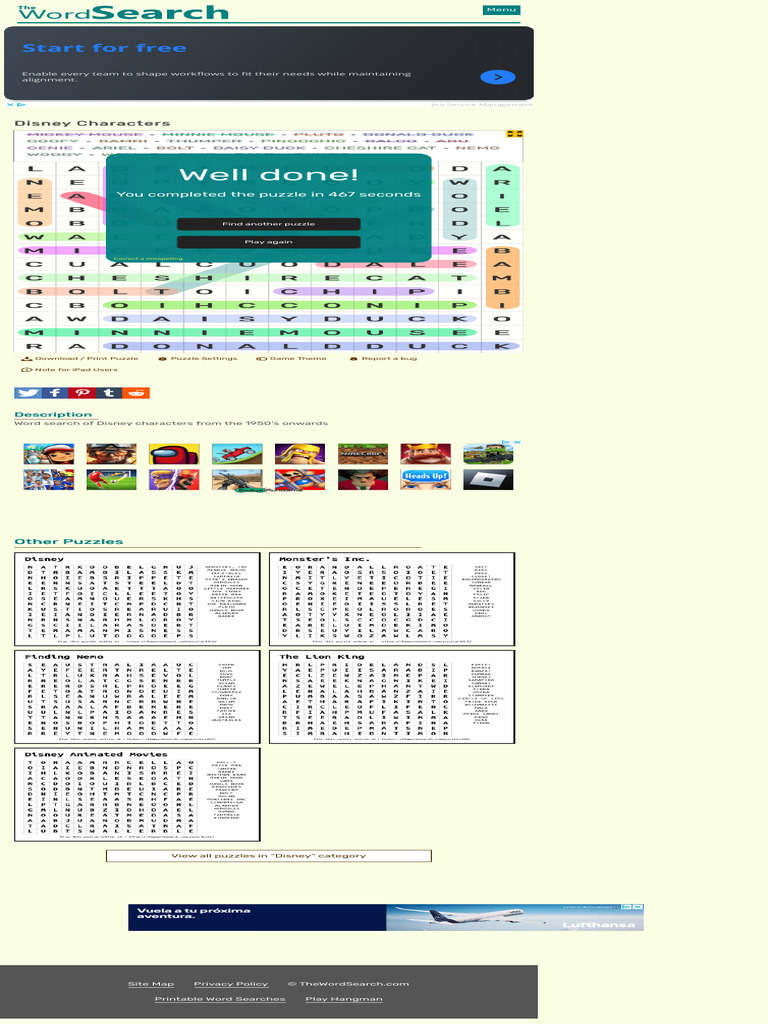Click the Lufthansa banner ad

(x=385, y=917)
